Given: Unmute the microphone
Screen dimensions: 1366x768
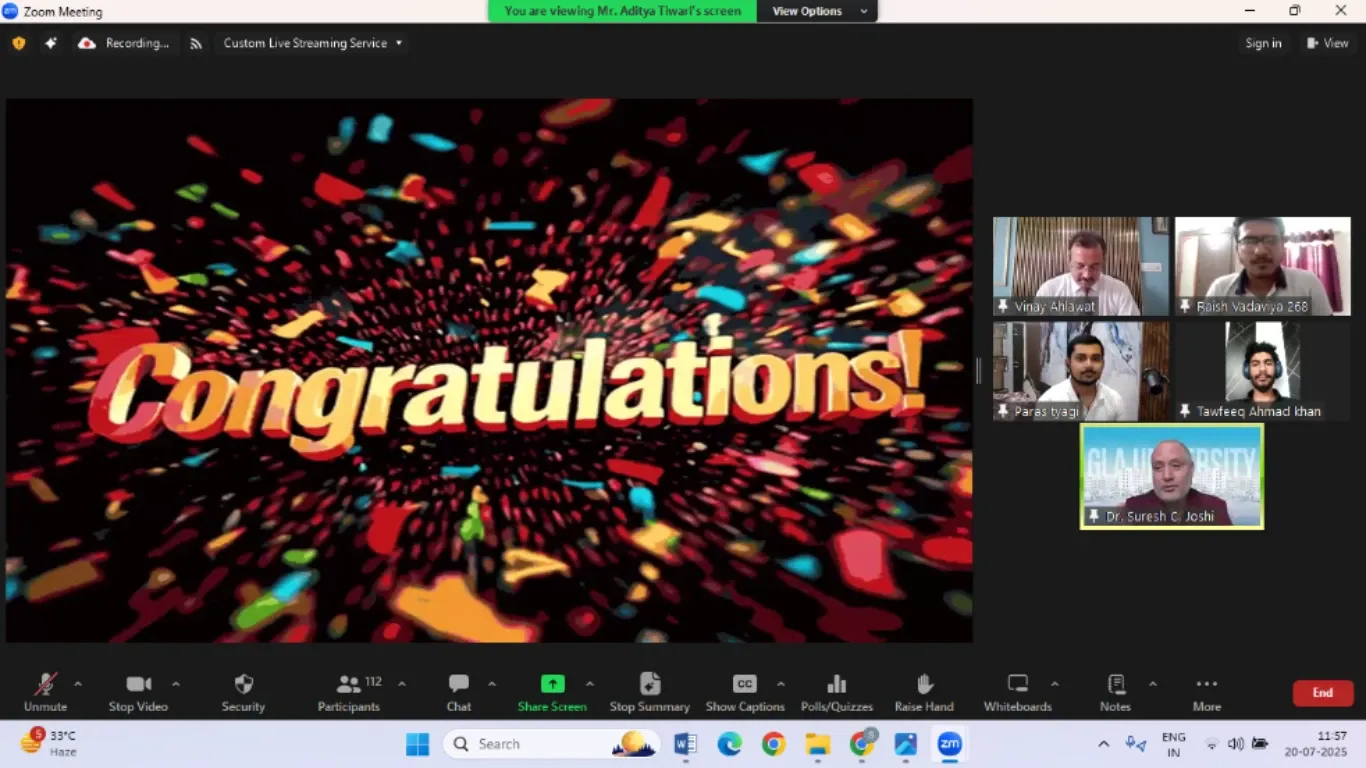Looking at the screenshot, I should pos(45,685).
